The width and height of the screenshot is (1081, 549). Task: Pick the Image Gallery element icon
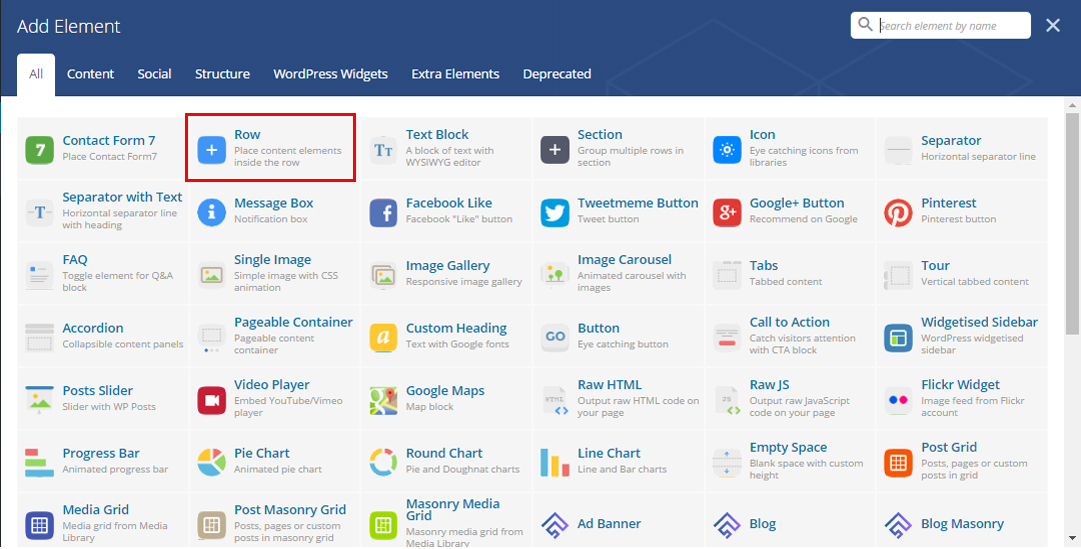(383, 275)
